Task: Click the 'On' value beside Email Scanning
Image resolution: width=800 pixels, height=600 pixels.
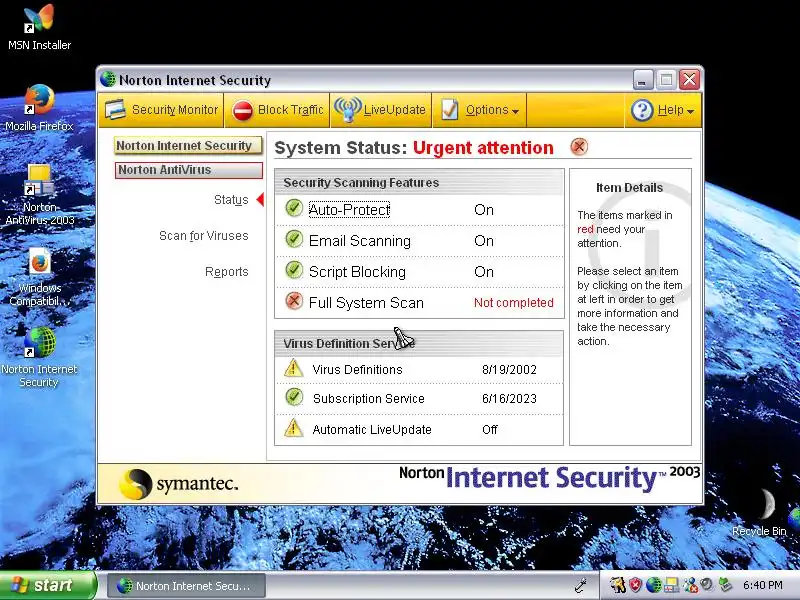Action: pyautogui.click(x=484, y=241)
